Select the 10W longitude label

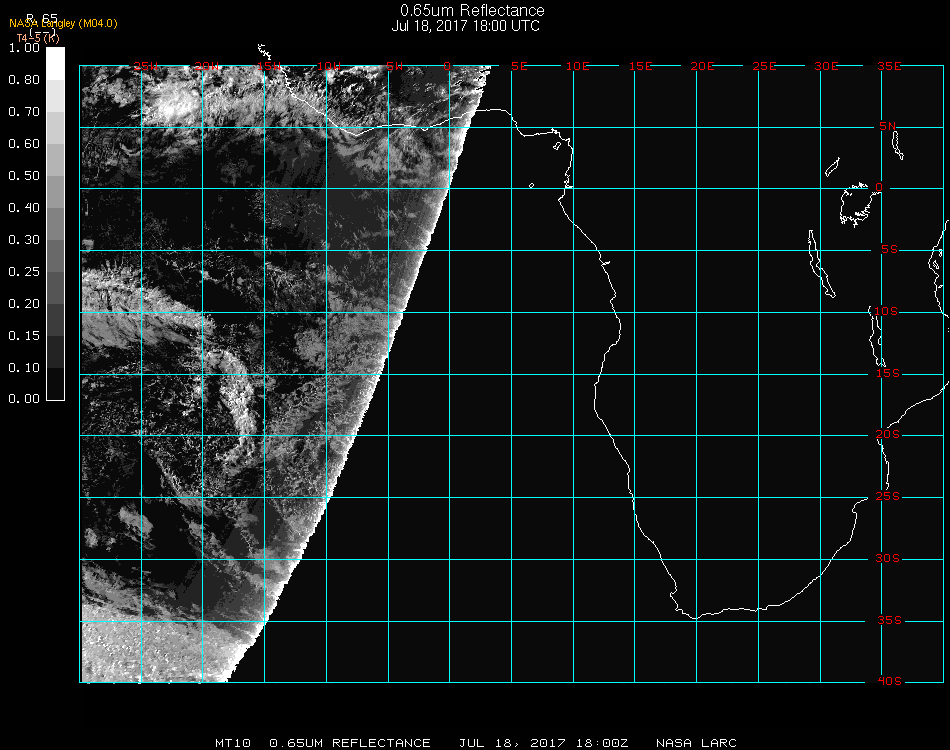pos(326,67)
